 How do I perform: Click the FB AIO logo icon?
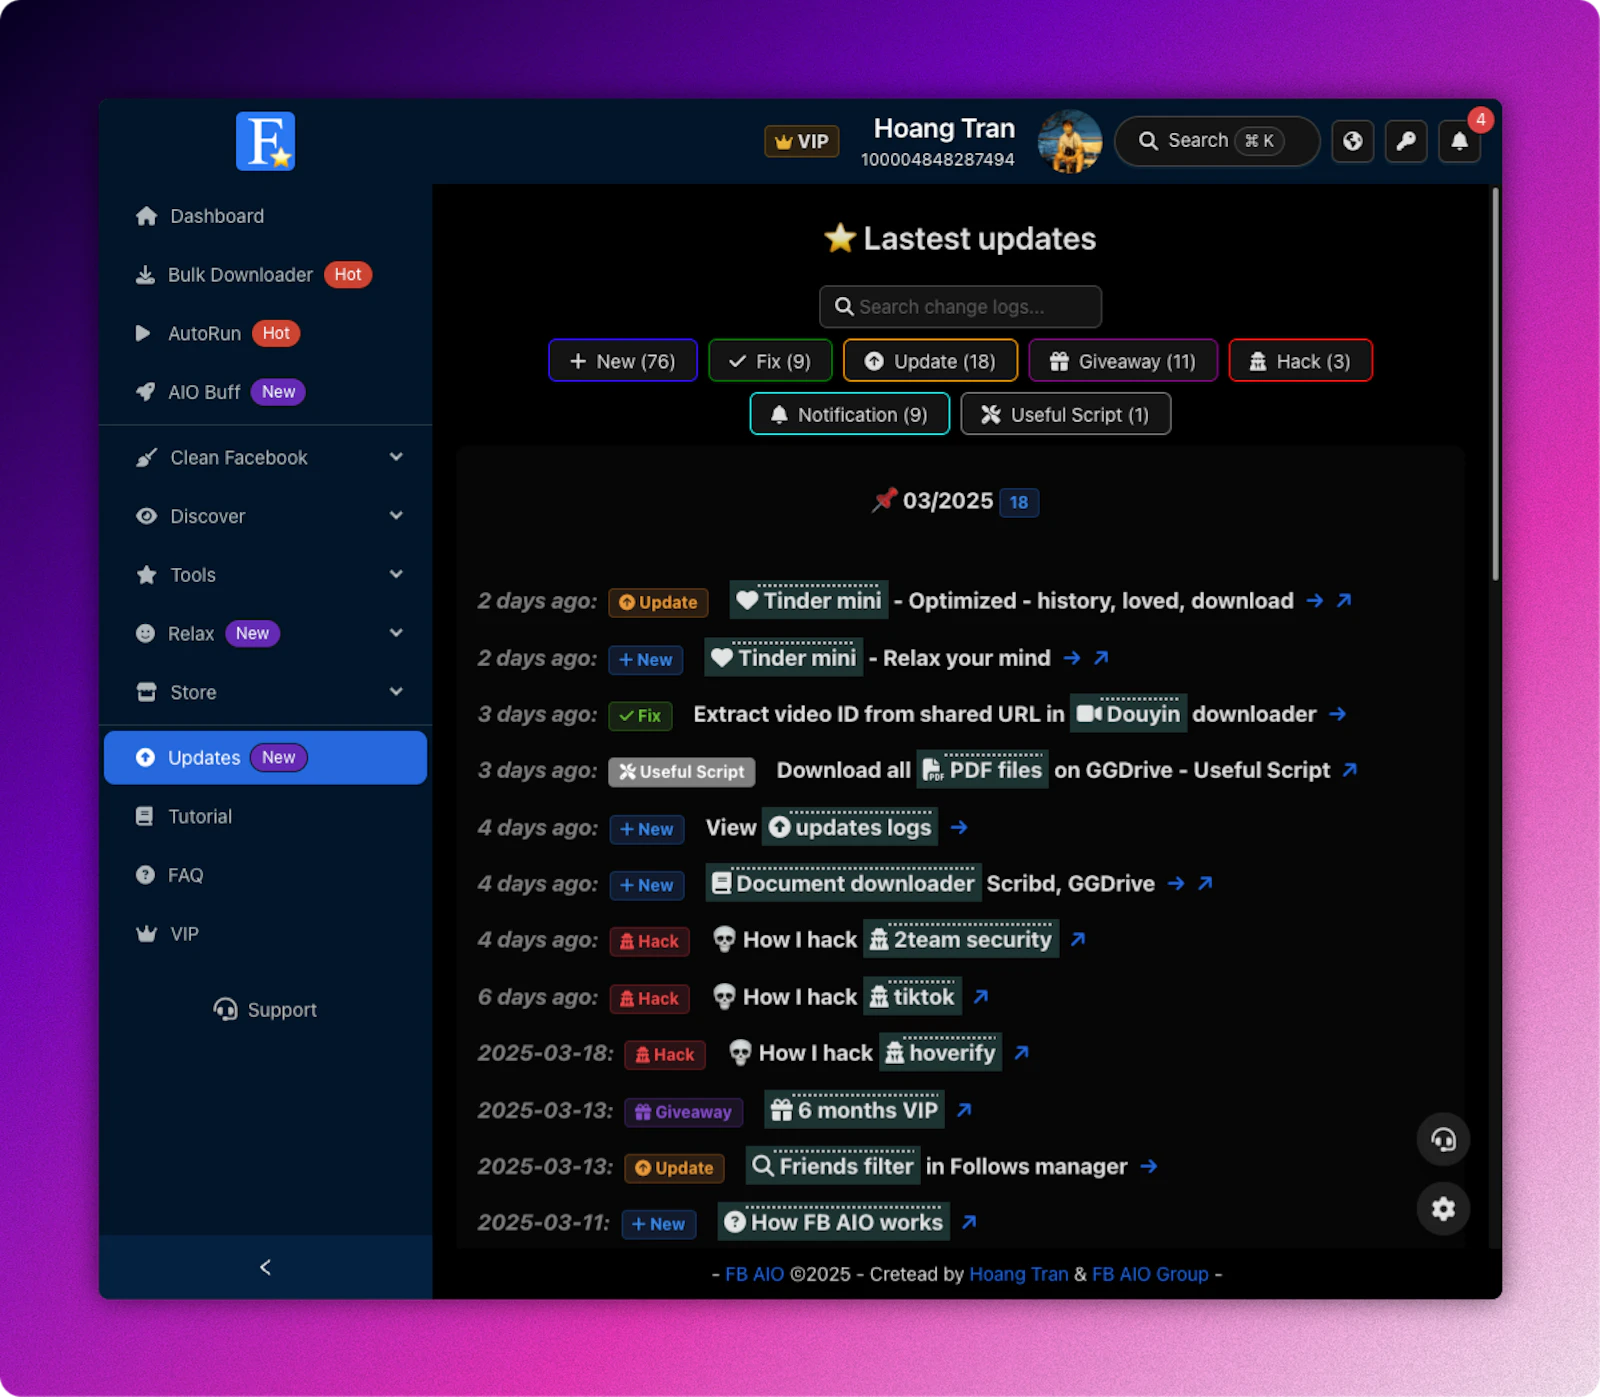pos(265,141)
